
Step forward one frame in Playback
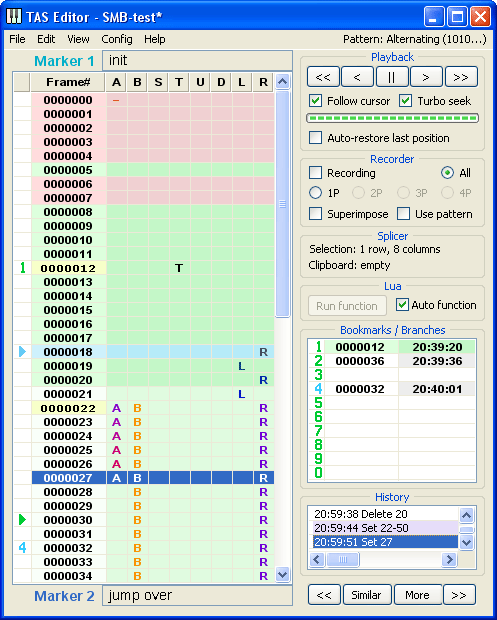pyautogui.click(x=426, y=77)
